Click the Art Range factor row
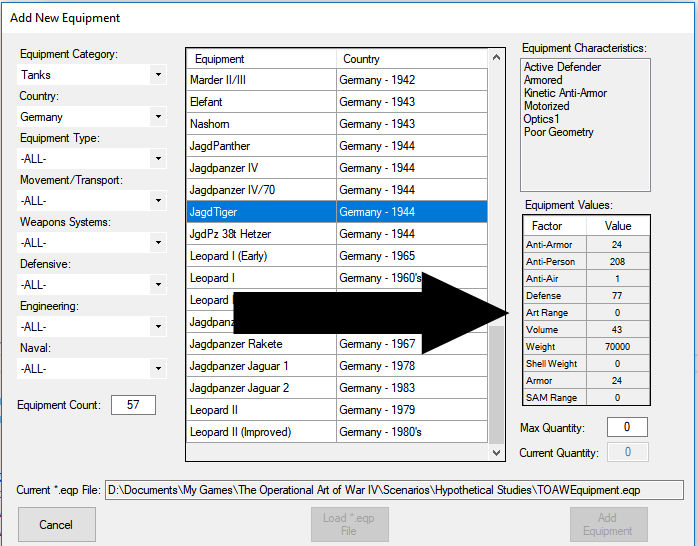The image size is (698, 546). click(586, 313)
